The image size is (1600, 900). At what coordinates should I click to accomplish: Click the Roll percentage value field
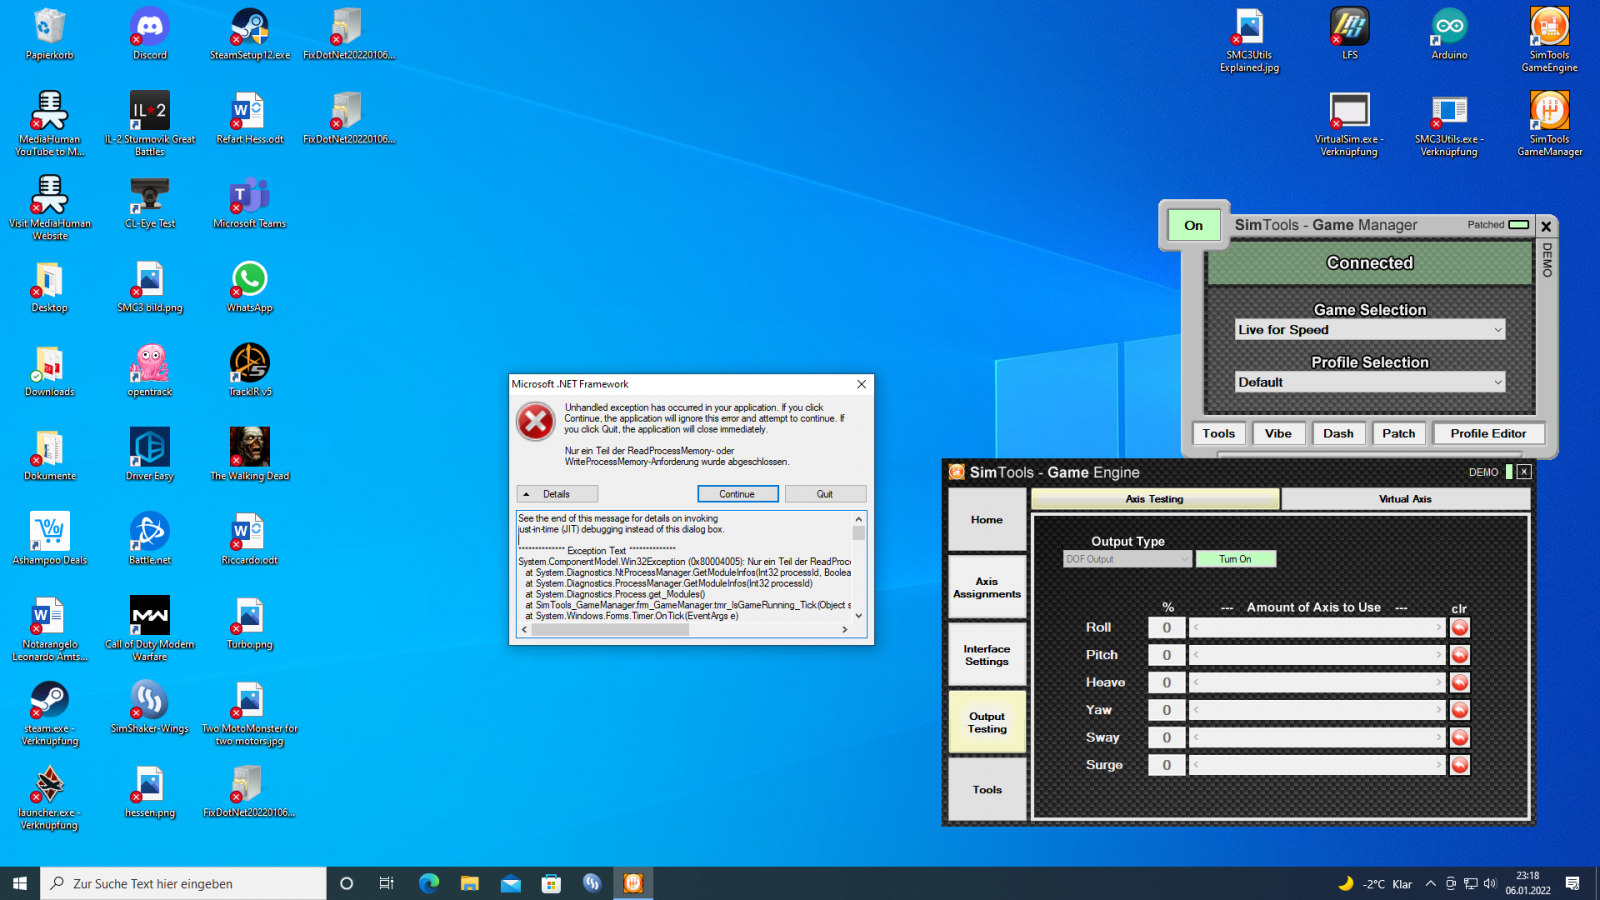(x=1166, y=628)
